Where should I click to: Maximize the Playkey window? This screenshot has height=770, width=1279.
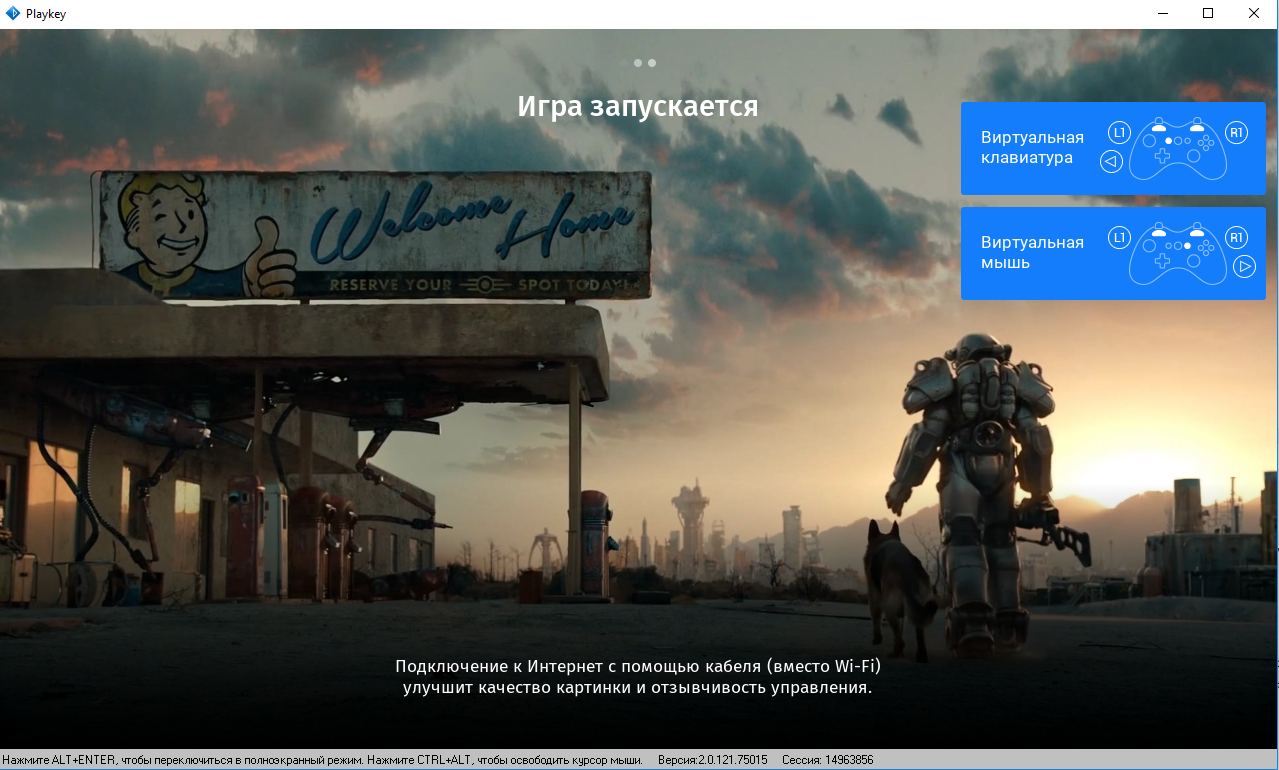point(1208,14)
